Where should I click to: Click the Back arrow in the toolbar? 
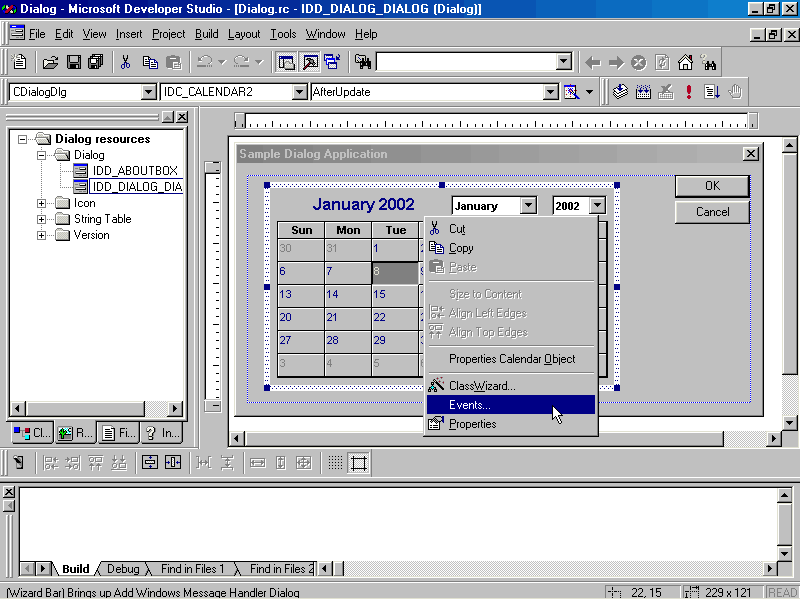592,62
